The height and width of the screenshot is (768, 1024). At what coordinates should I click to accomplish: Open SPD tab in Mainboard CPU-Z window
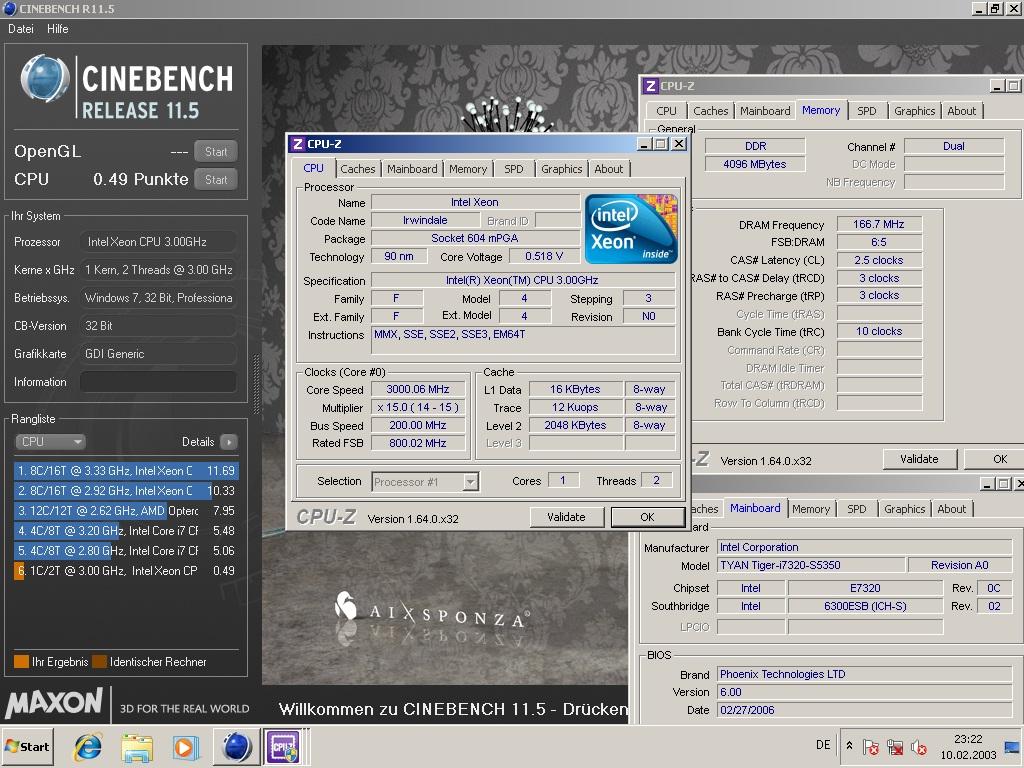tap(857, 509)
